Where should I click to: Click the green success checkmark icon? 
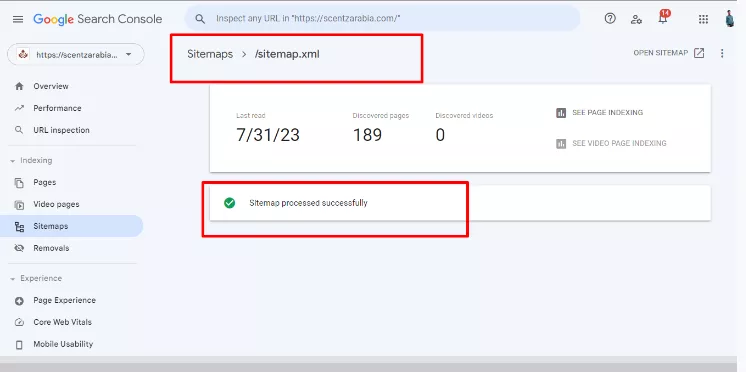coord(229,203)
